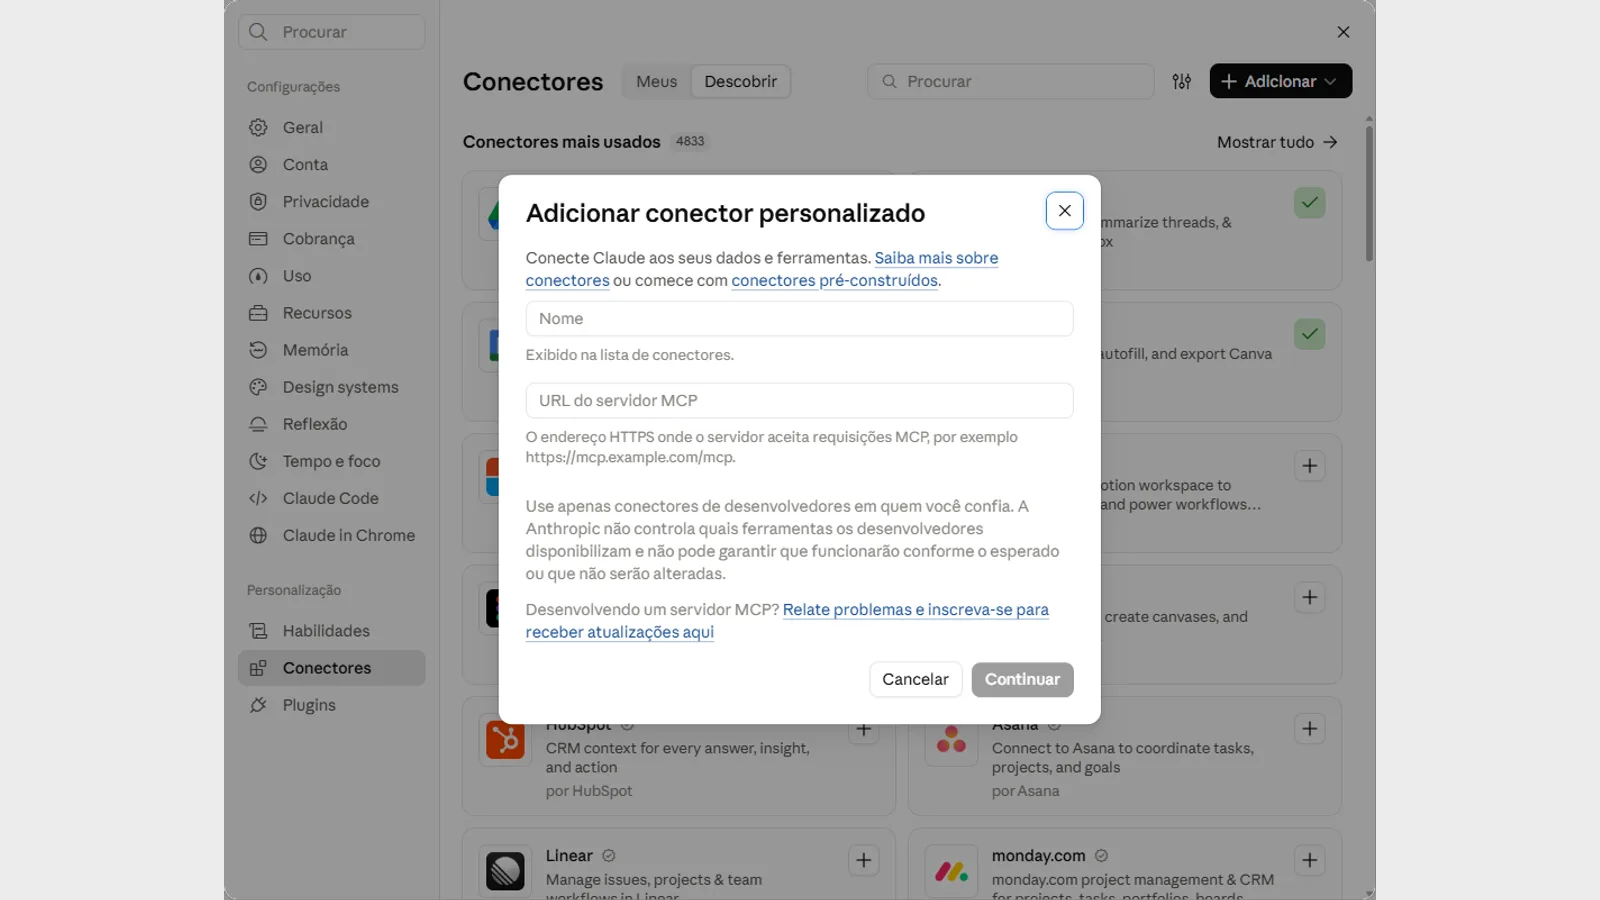Go to Privacidade settings
1600x900 pixels.
[x=331, y=202]
